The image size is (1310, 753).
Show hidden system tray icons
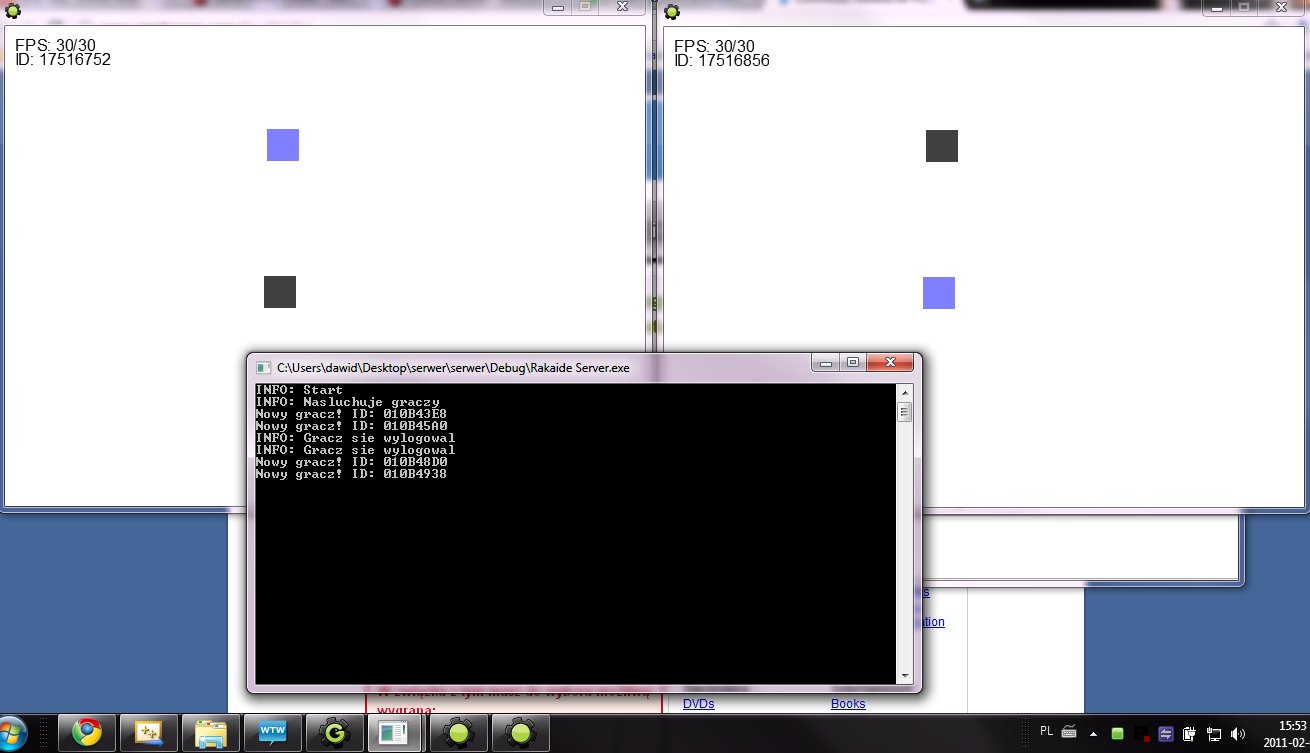coord(1093,733)
